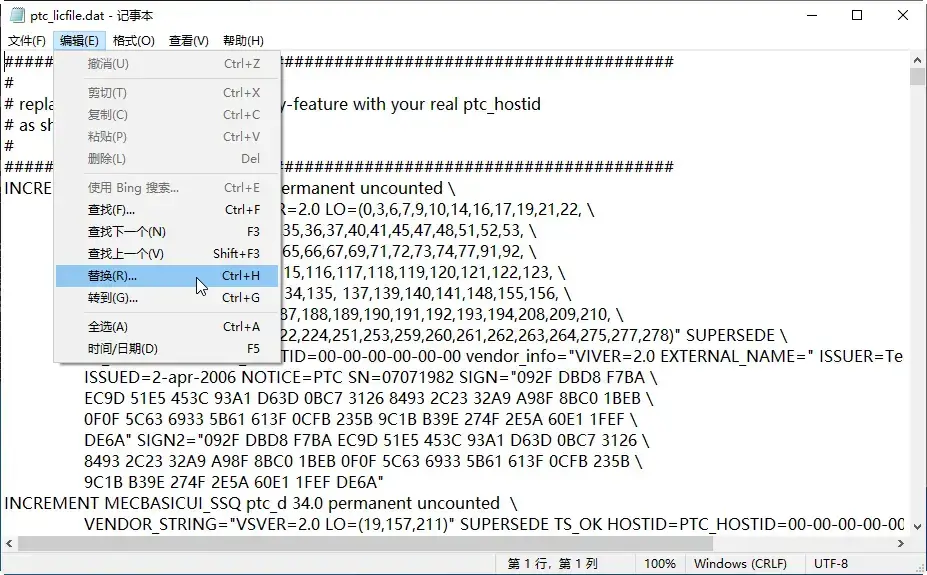Screen dimensions: 927x575
Task: Select 查找上一个(V) menu entry
Action: click(167, 254)
